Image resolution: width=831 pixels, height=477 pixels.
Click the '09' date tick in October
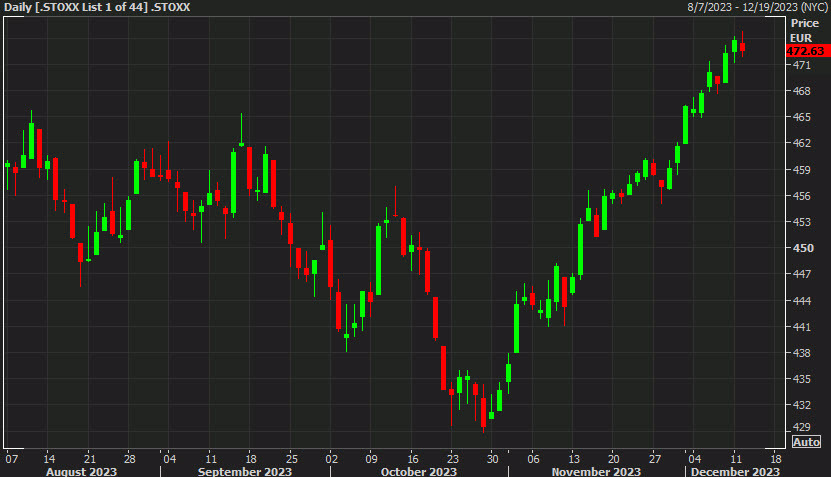coord(371,459)
